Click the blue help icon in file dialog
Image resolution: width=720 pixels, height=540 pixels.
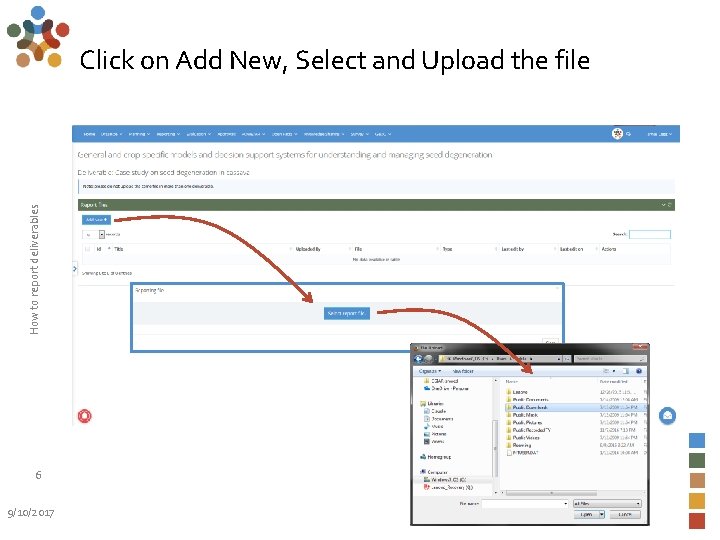pyautogui.click(x=639, y=371)
